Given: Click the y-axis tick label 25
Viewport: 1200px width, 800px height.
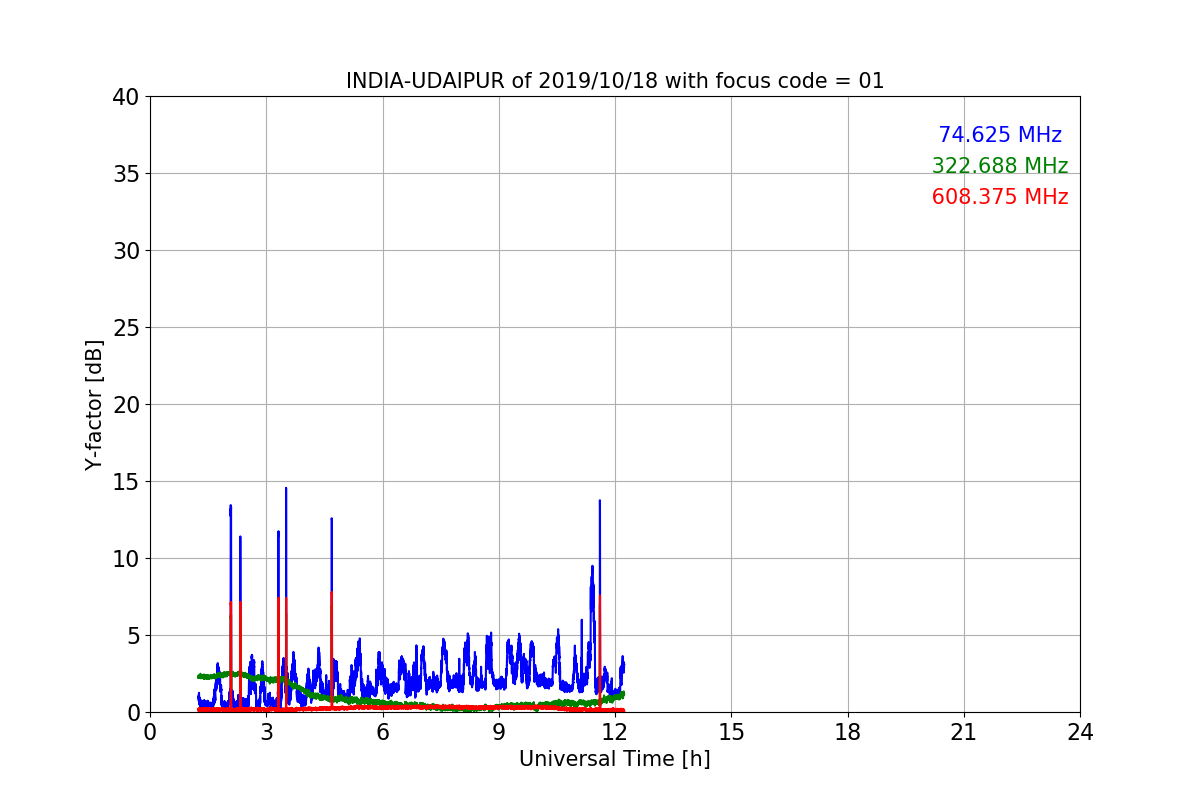Looking at the screenshot, I should tap(125, 328).
